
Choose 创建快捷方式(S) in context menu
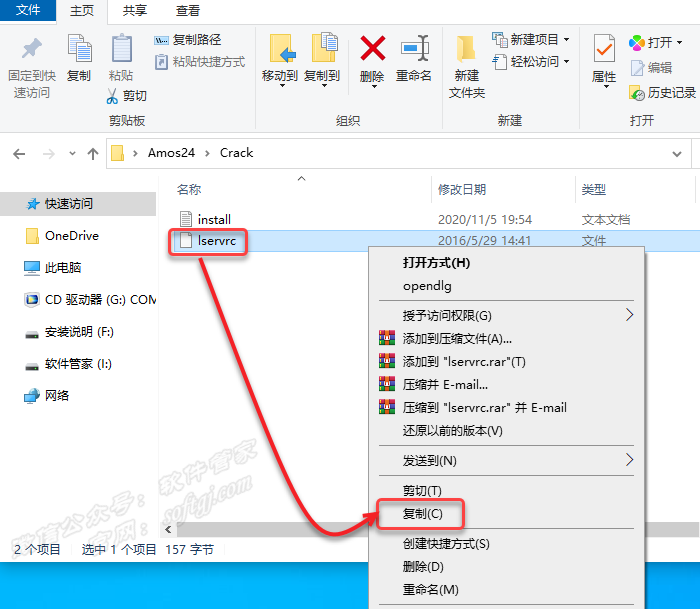507,544
